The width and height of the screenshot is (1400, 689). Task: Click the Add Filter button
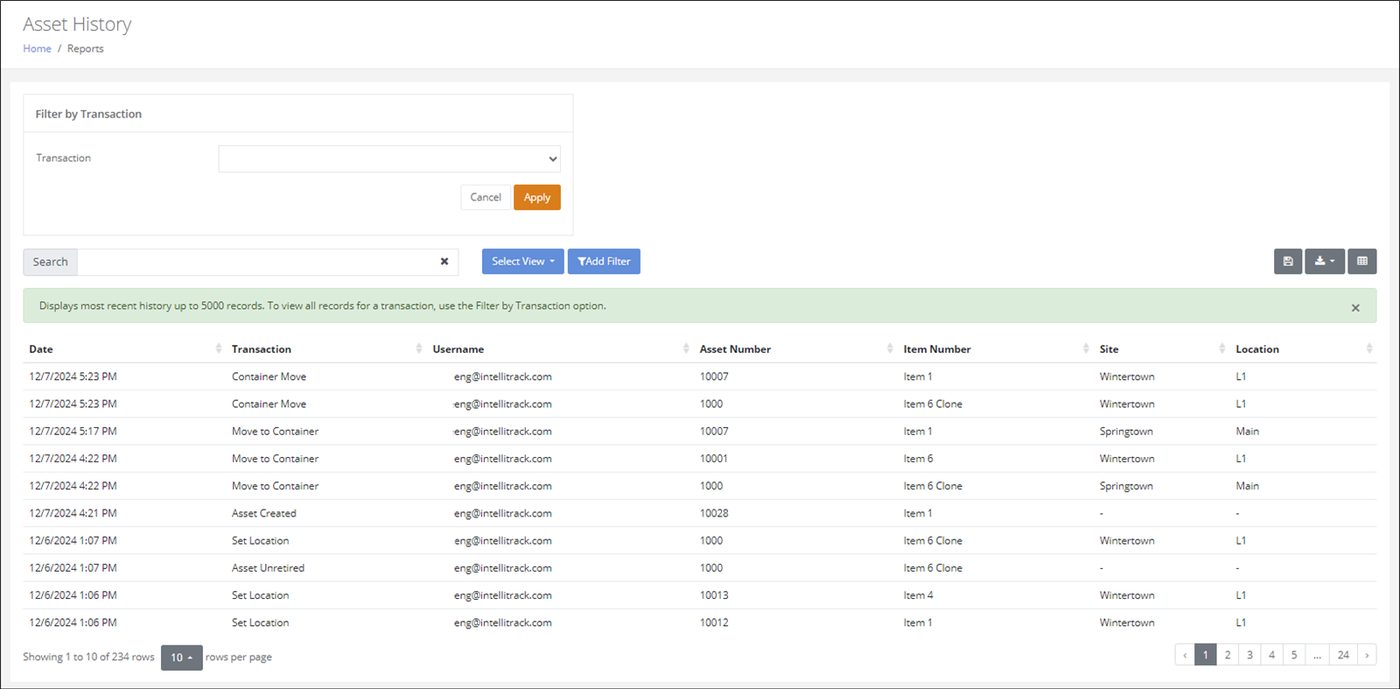(604, 261)
